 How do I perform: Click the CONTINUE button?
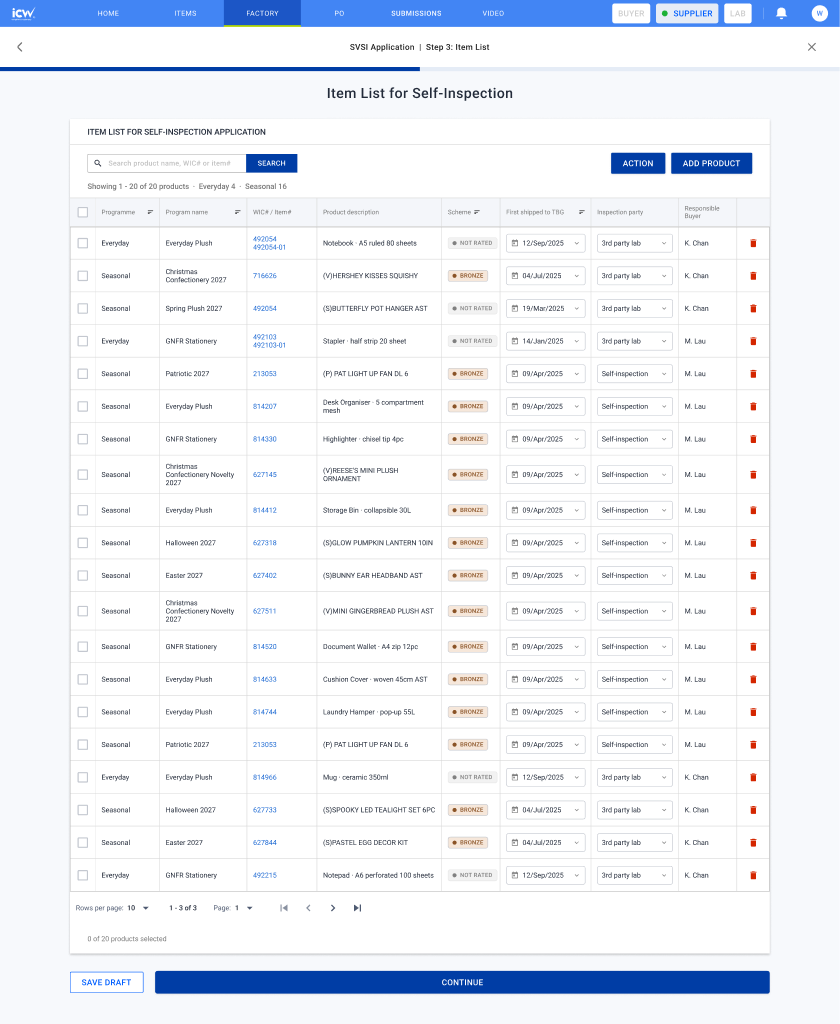pos(462,982)
